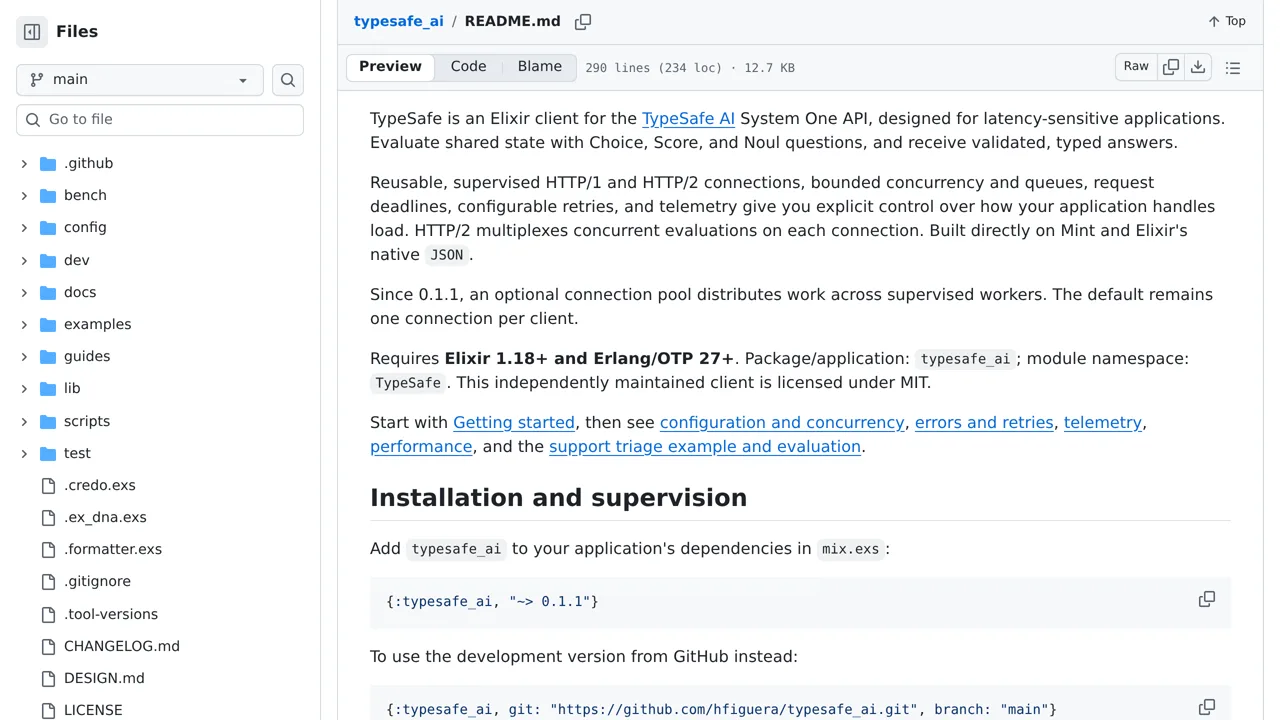Expand the lib folder chevron

[x=24, y=388]
